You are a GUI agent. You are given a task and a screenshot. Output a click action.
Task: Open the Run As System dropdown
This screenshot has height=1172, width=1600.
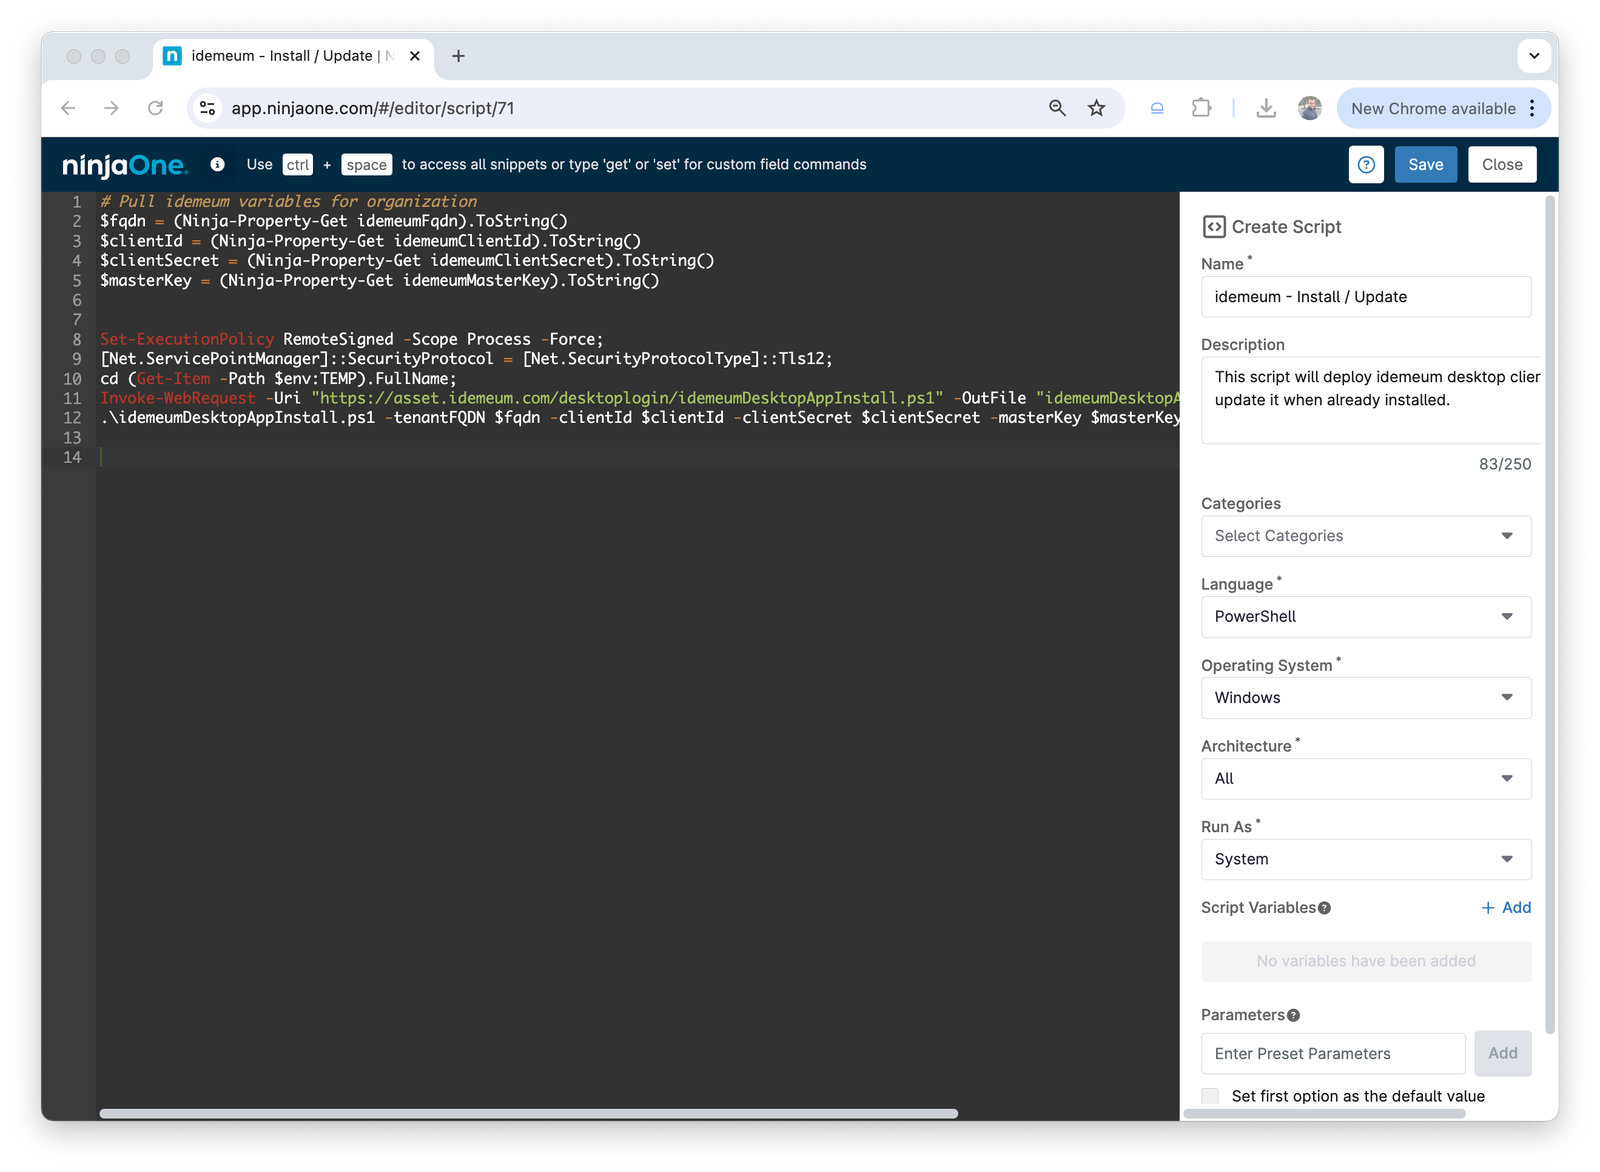click(x=1365, y=859)
